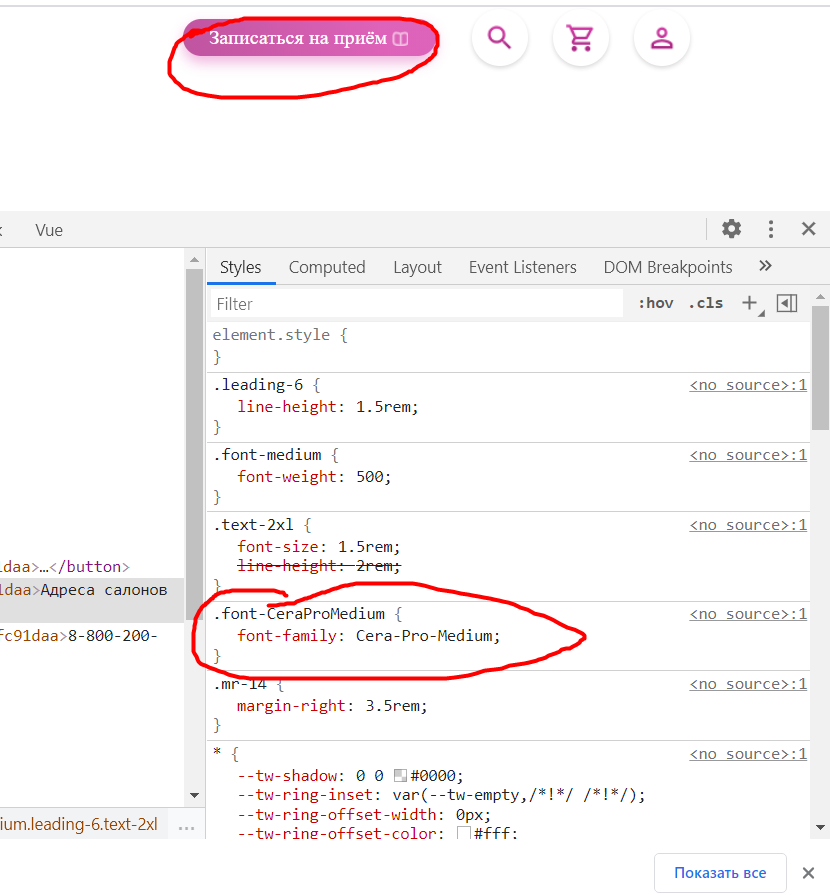Image resolution: width=830 pixels, height=895 pixels.
Task: Open DevTools three-dot customize menu
Action: (x=771, y=229)
